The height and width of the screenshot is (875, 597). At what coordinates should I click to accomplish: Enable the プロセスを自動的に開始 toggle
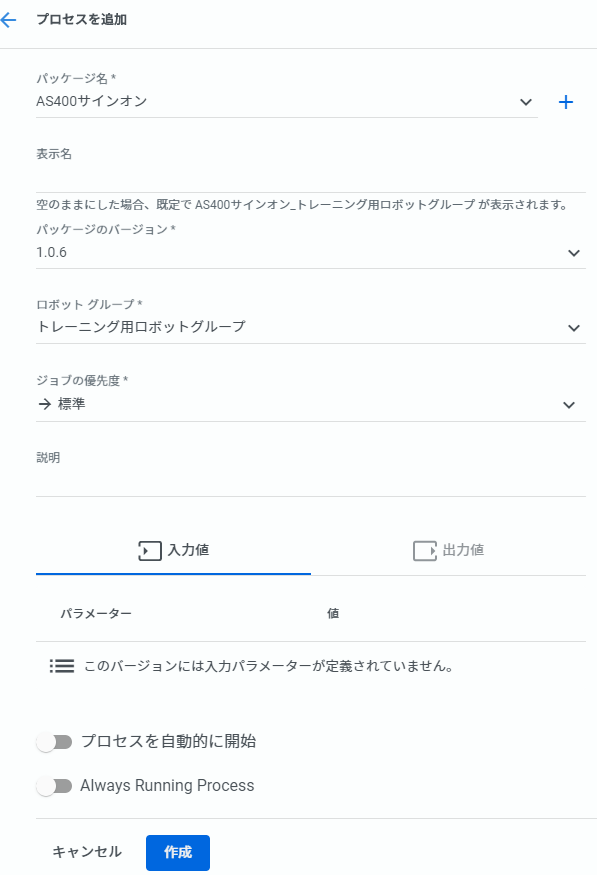(x=55, y=741)
